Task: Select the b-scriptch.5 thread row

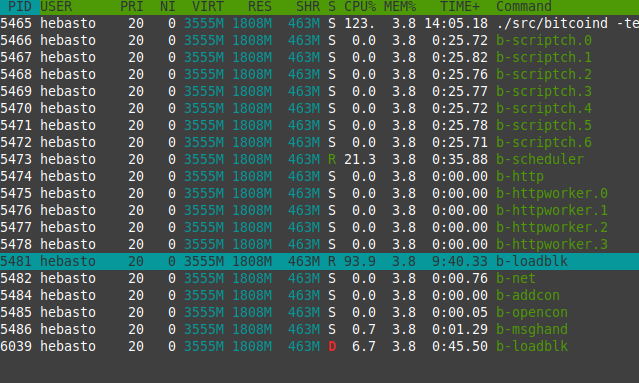Action: coord(320,125)
